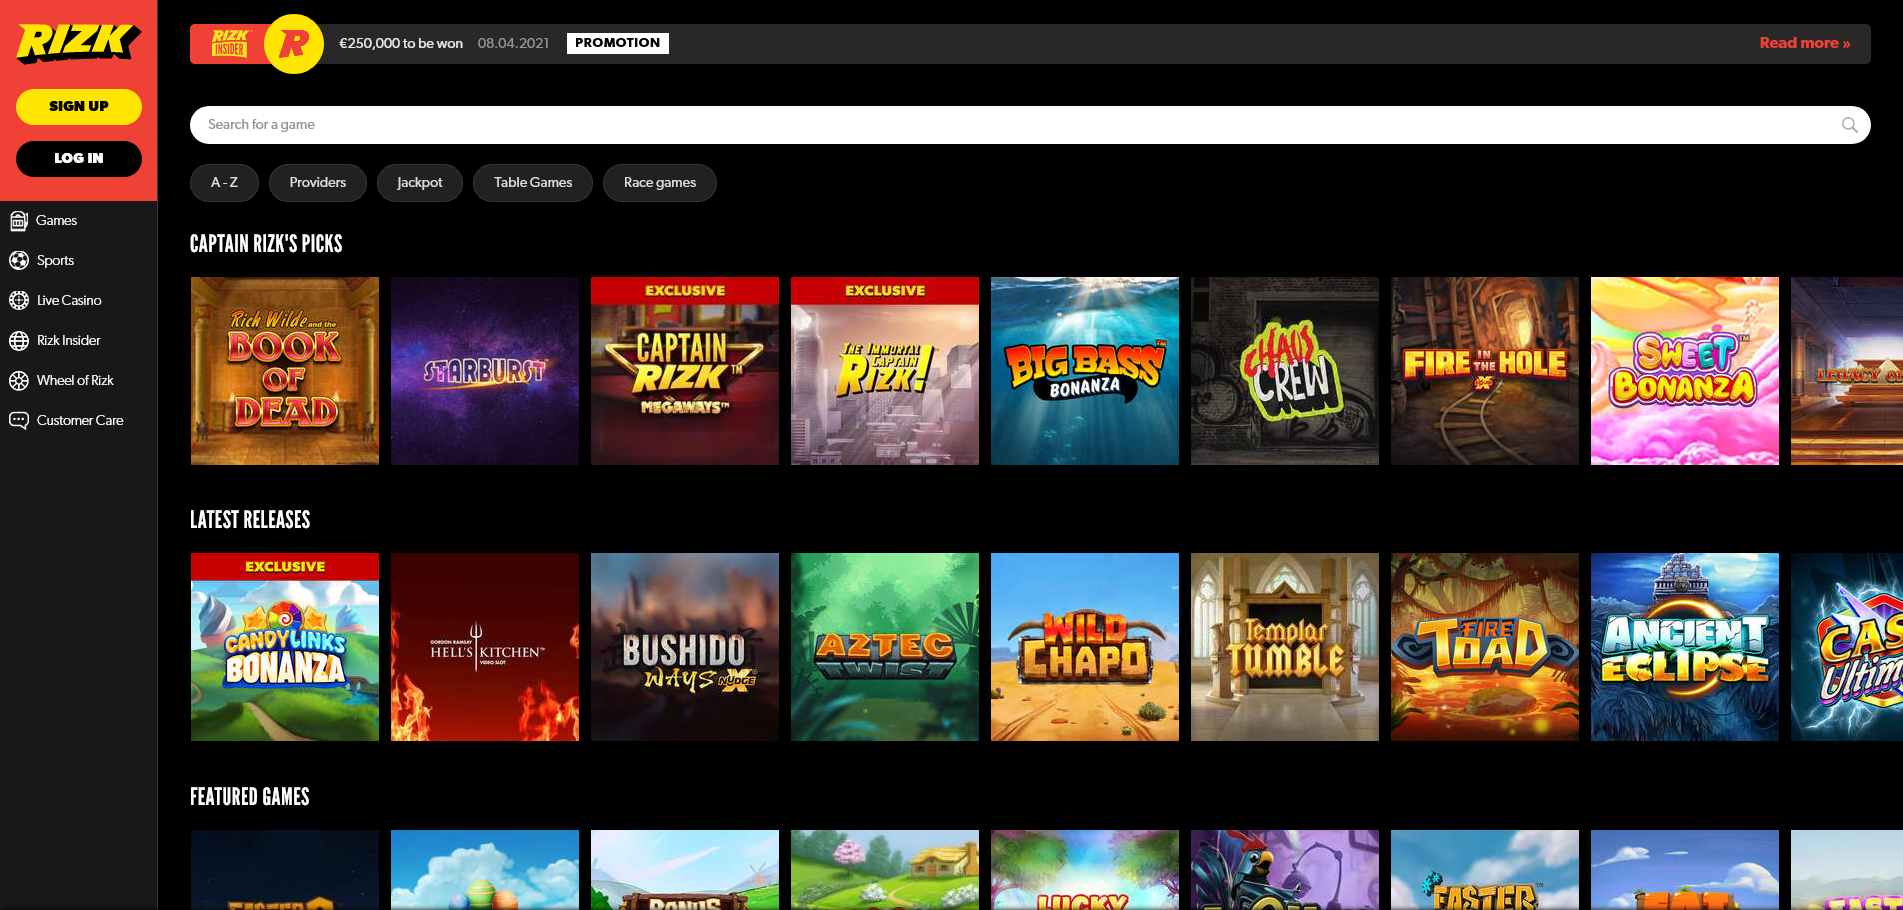The width and height of the screenshot is (1903, 910).
Task: Open Bushido Ways game thumbnail
Action: tap(685, 647)
